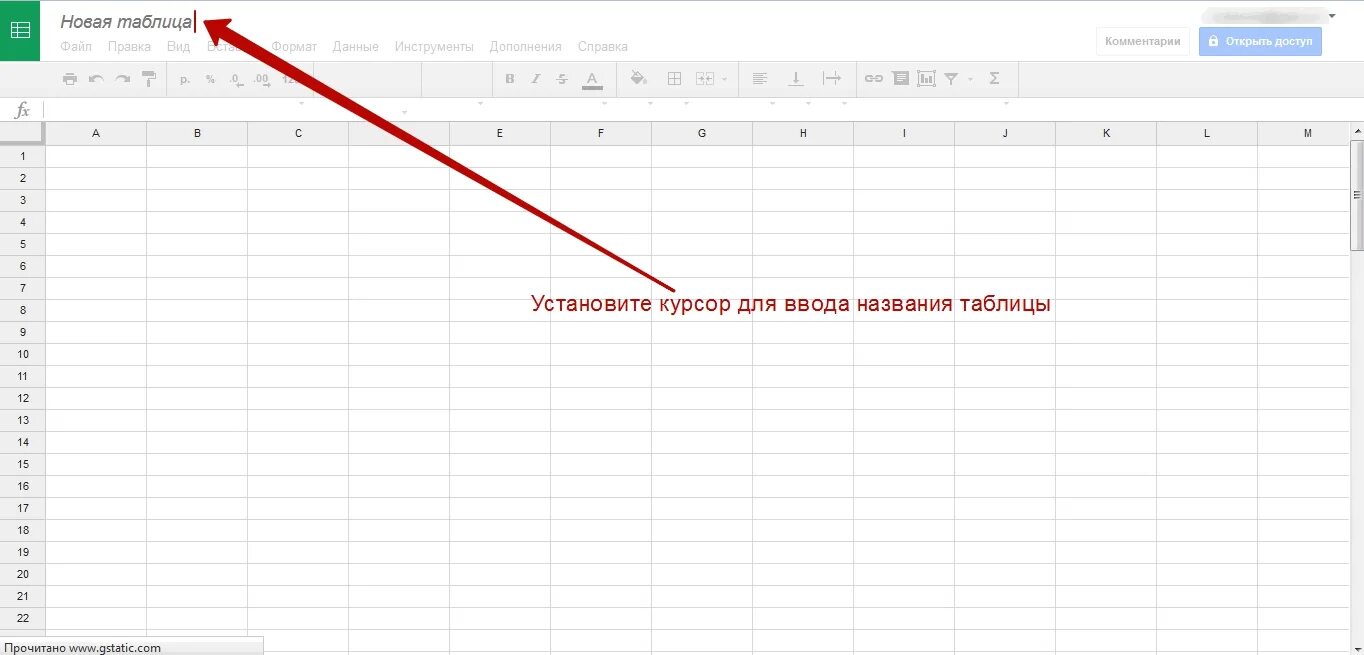The image size is (1364, 655).
Task: Click the Комментарии button
Action: pos(1143,41)
